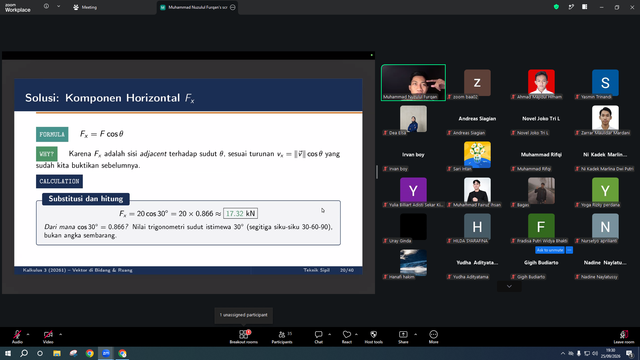Select Ahmad Majdul Hilham's video tile
This screenshot has width=640, height=360.
[541, 82]
